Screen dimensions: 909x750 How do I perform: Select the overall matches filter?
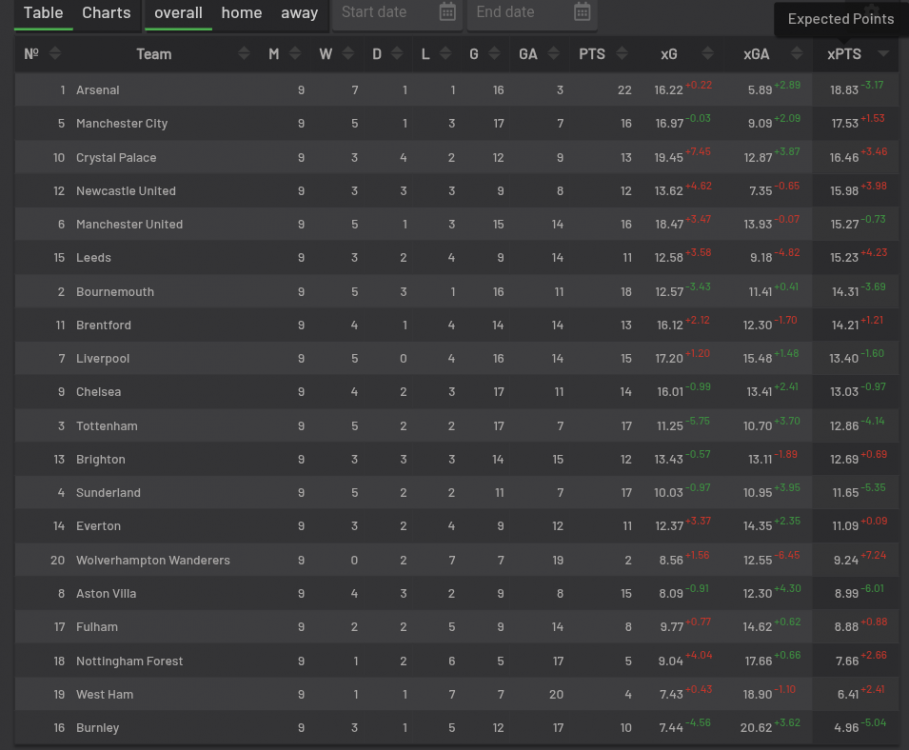[178, 13]
